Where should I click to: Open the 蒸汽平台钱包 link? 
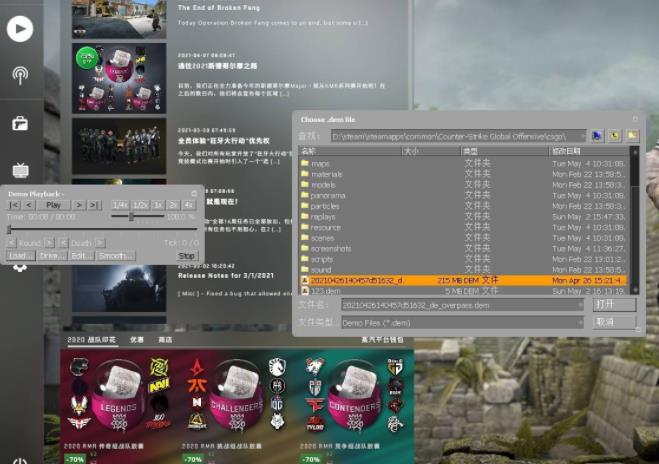(382, 340)
